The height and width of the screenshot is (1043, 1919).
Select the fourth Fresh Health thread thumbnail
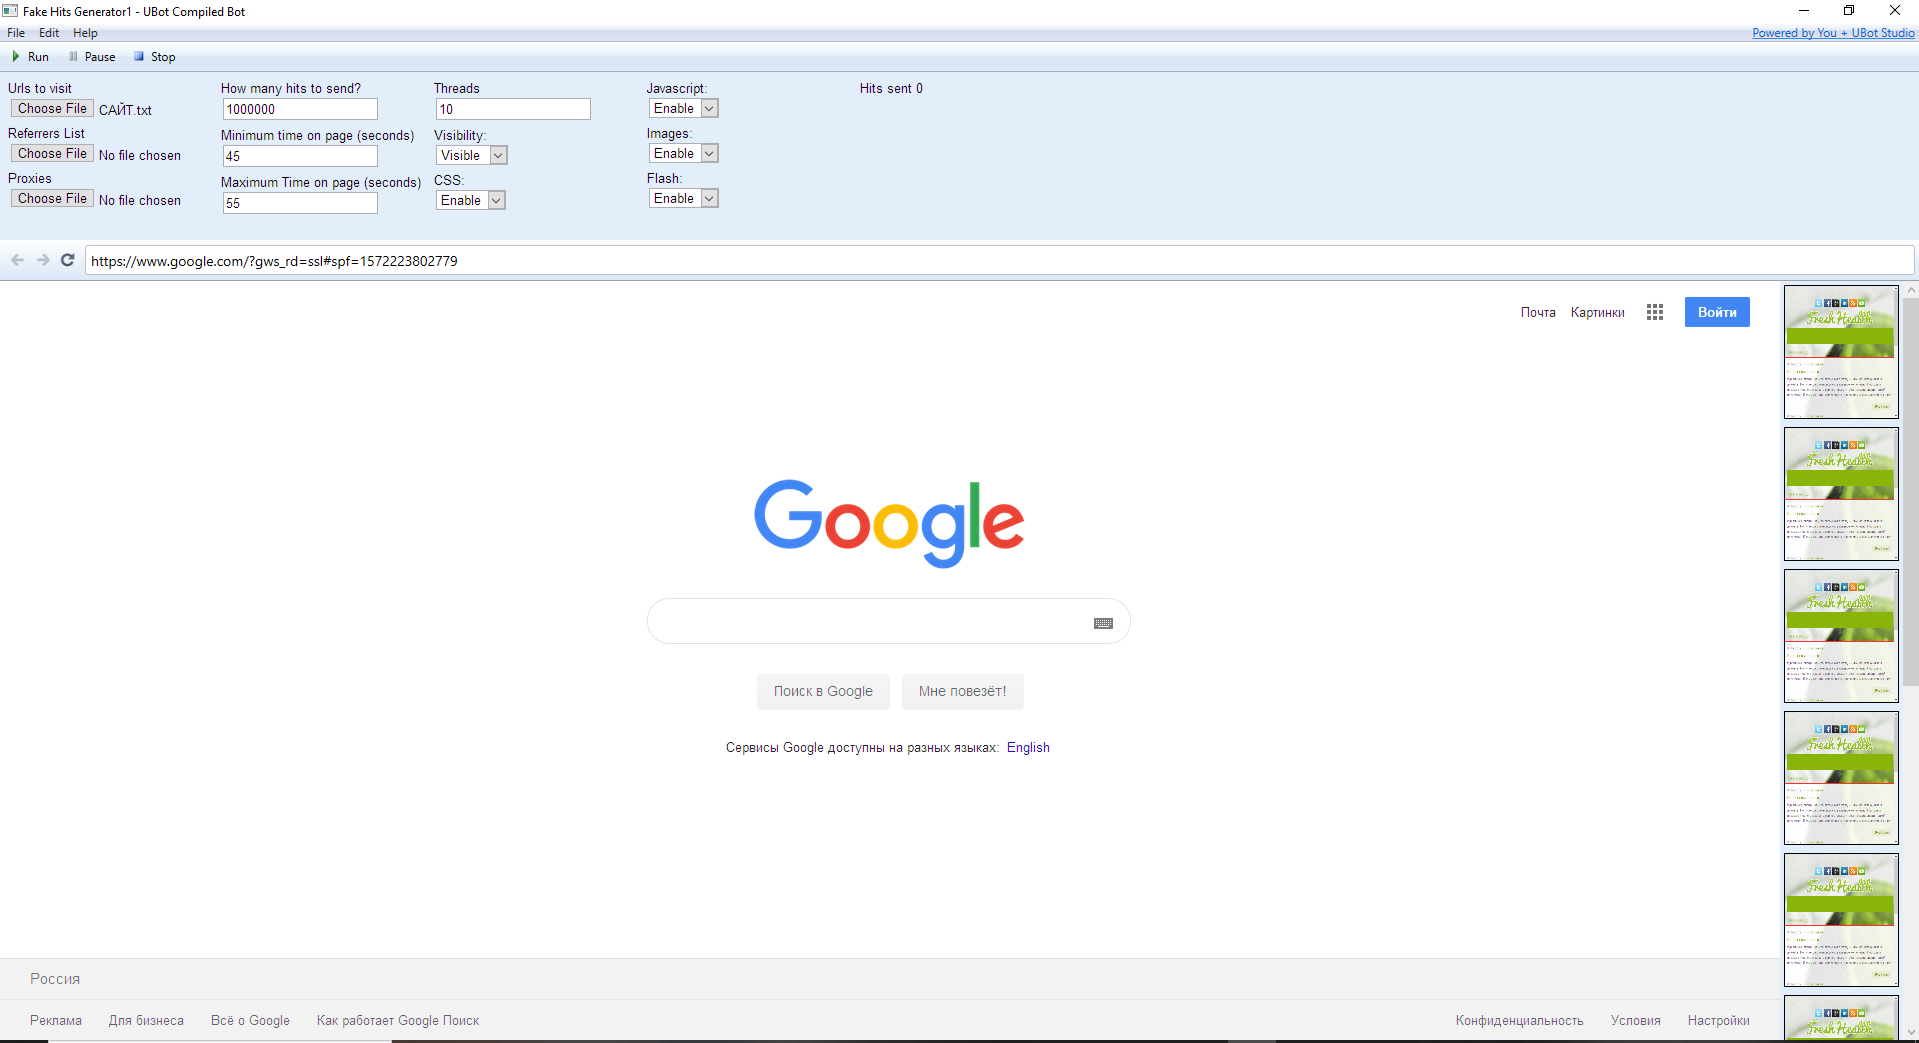tap(1841, 778)
